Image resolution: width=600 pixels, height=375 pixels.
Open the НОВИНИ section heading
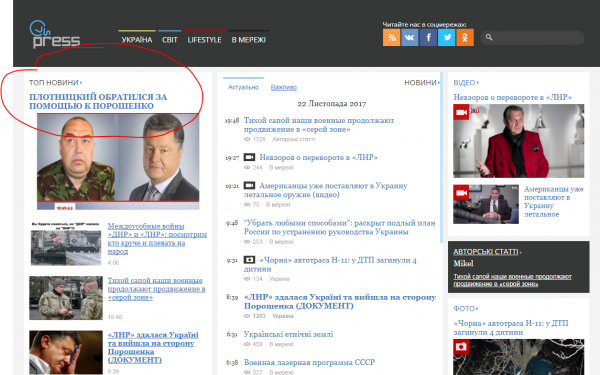[422, 83]
